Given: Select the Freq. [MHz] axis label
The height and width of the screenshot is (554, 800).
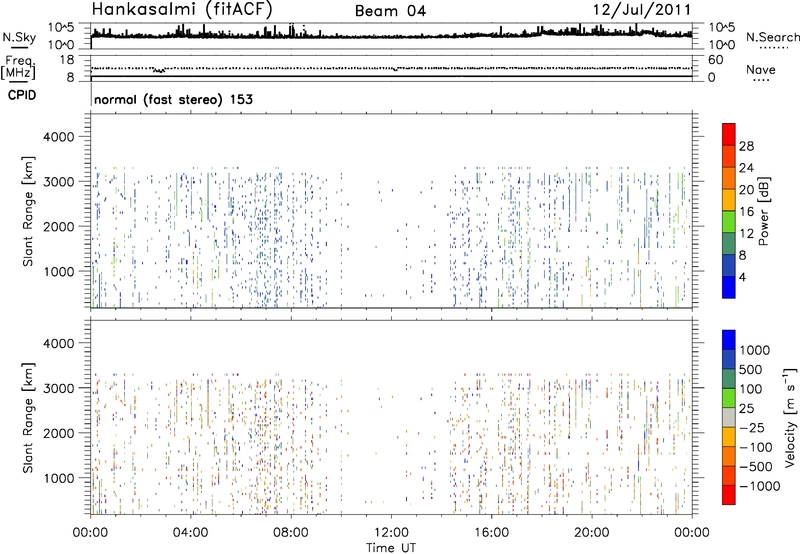Looking at the screenshot, I should (x=19, y=68).
